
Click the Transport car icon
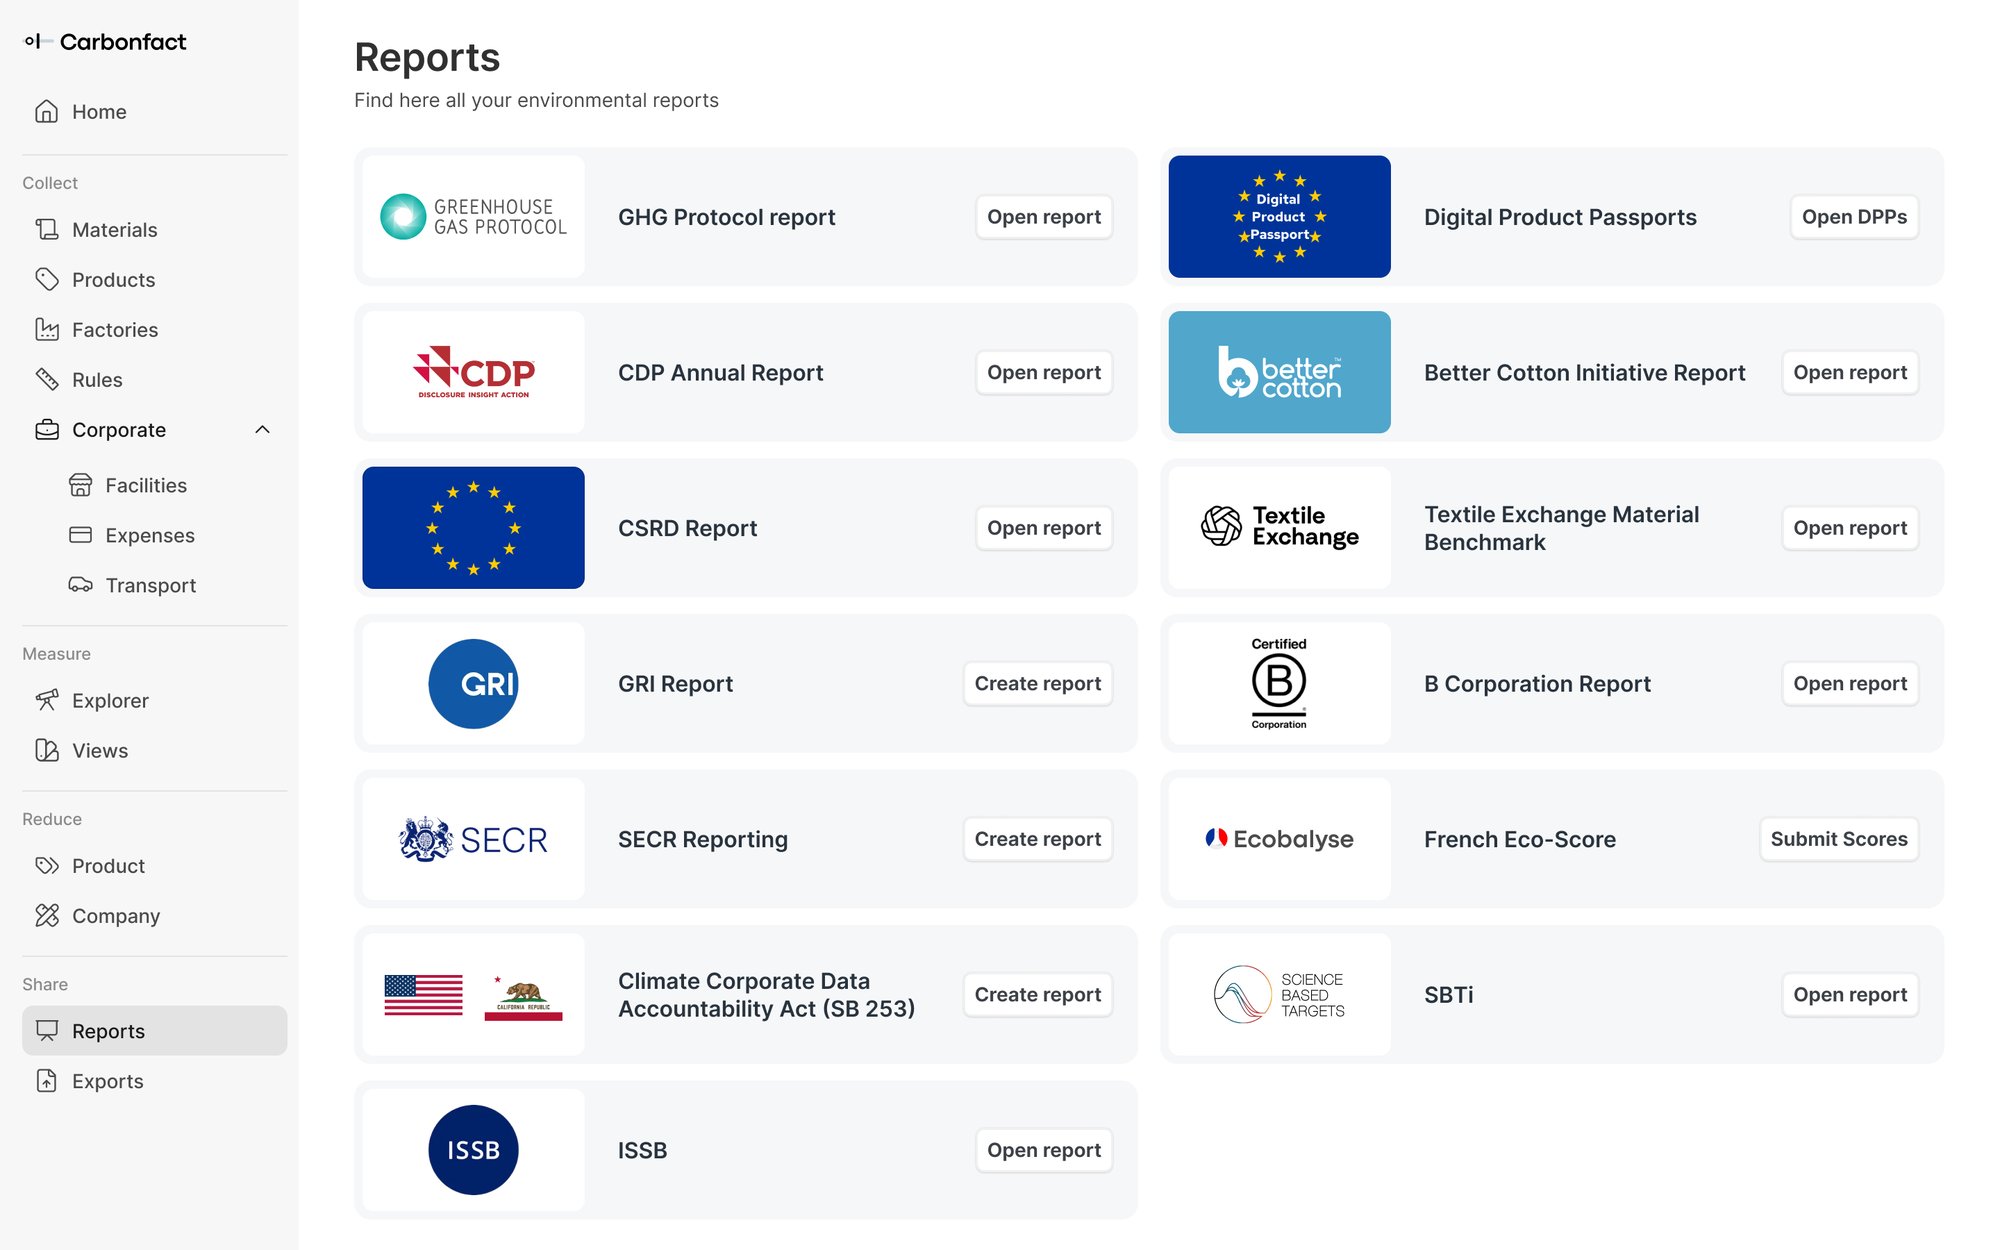click(x=80, y=585)
